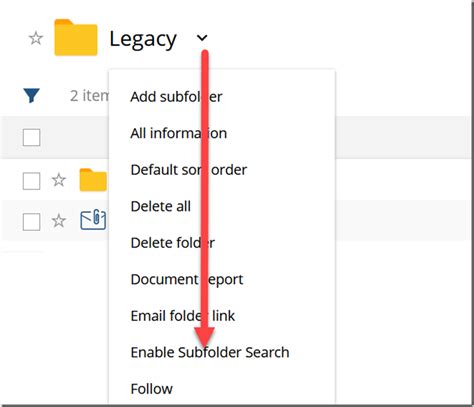
Task: Tick the select-all checkbox in header row
Action: (x=32, y=137)
